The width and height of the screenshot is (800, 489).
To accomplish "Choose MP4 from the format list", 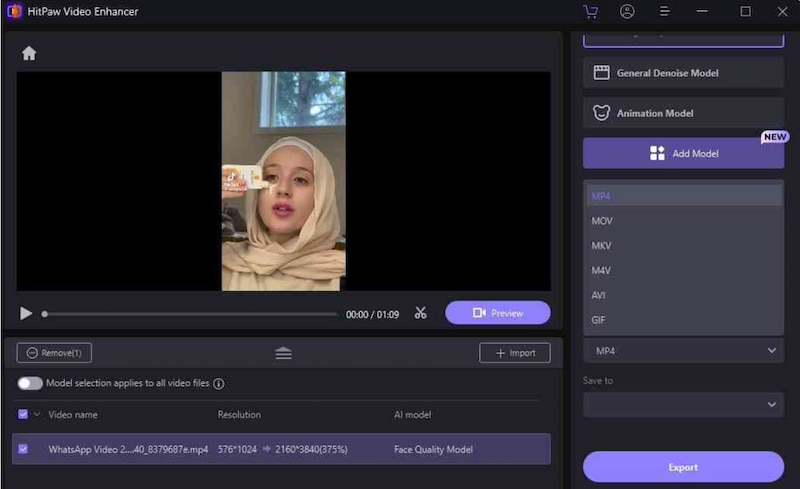I will coord(684,196).
